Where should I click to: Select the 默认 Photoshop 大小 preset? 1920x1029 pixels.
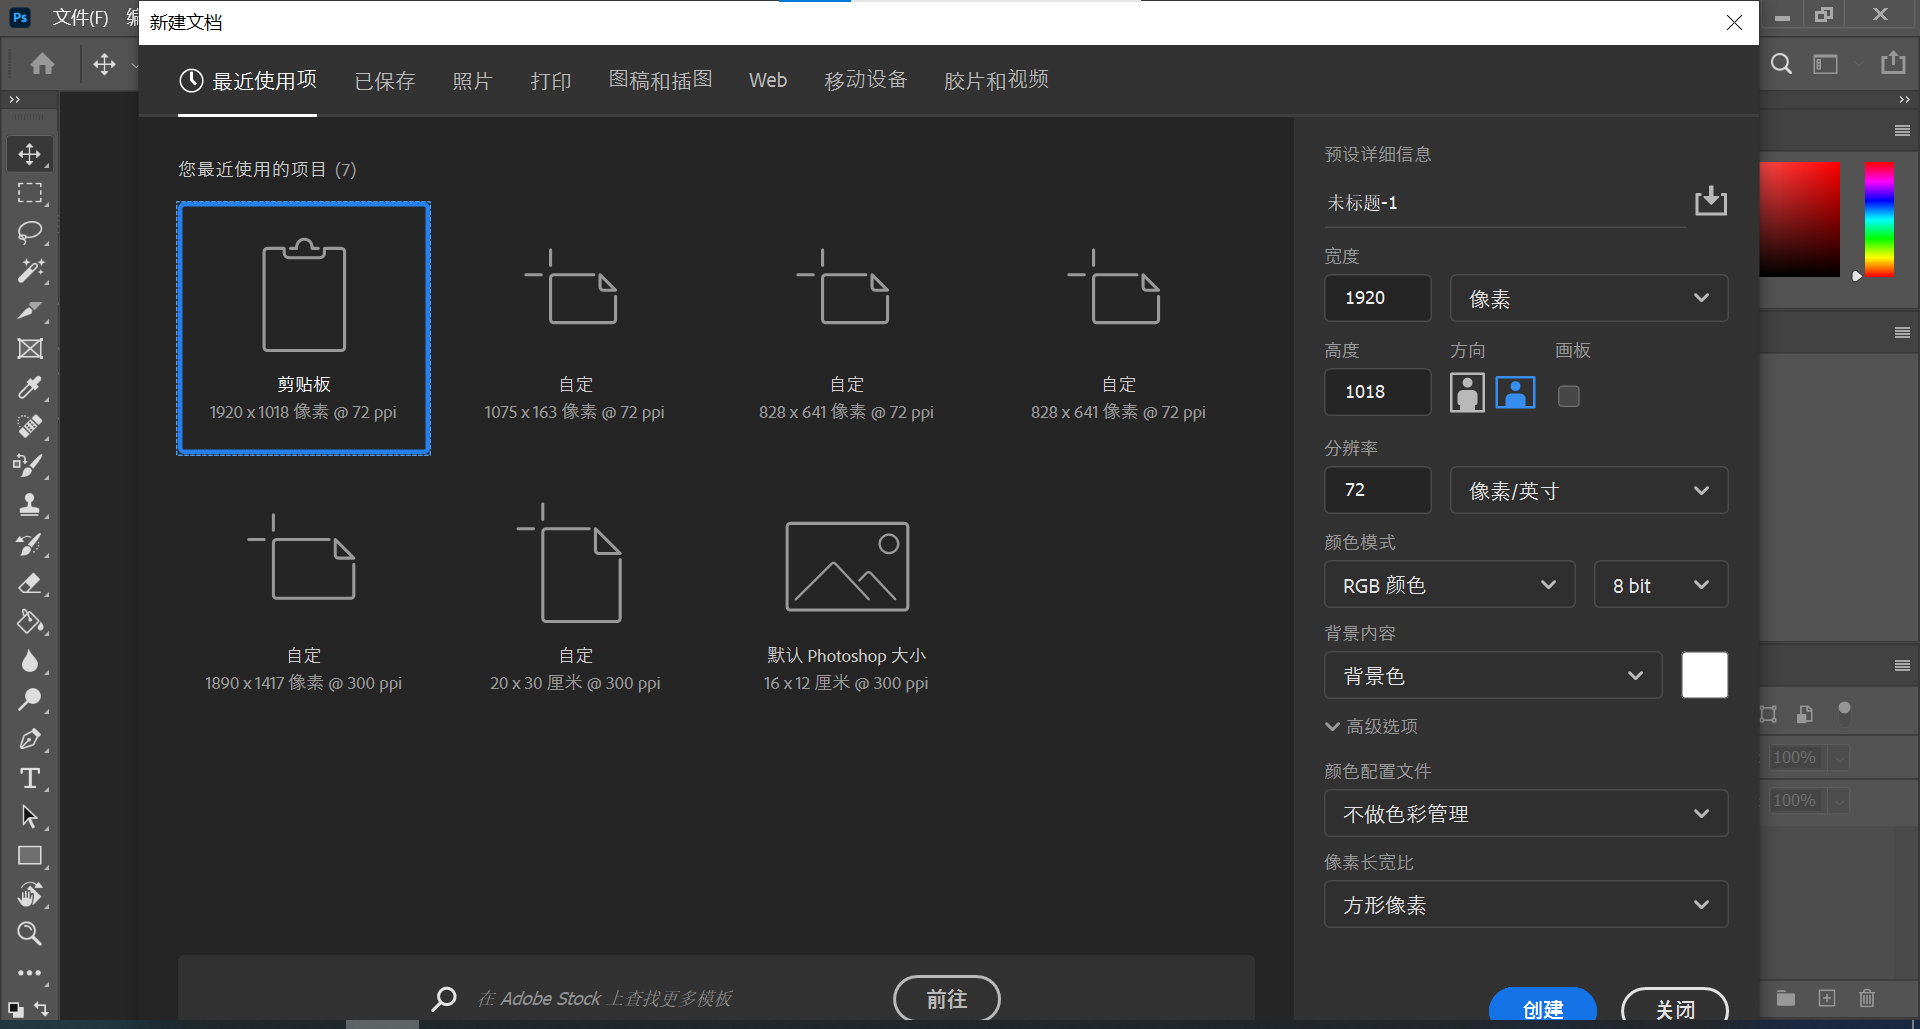846,600
